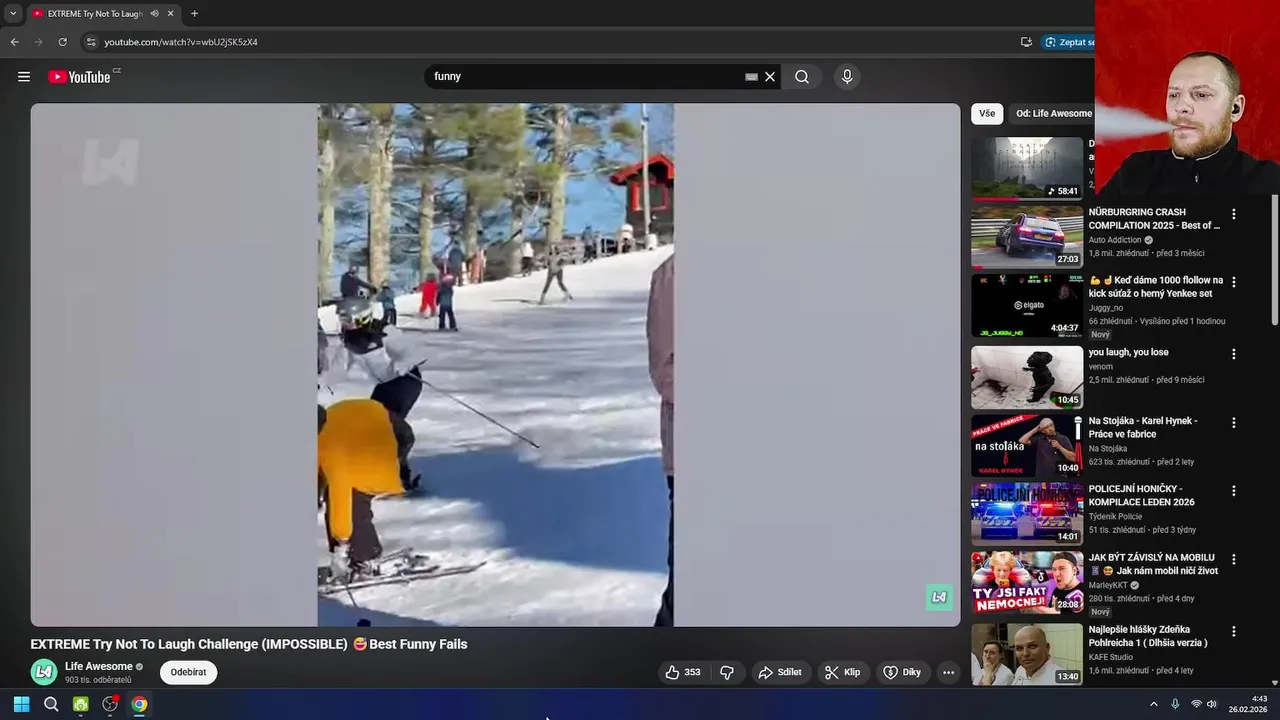Clear the search text with X icon
This screenshot has width=1280, height=720.
770,77
